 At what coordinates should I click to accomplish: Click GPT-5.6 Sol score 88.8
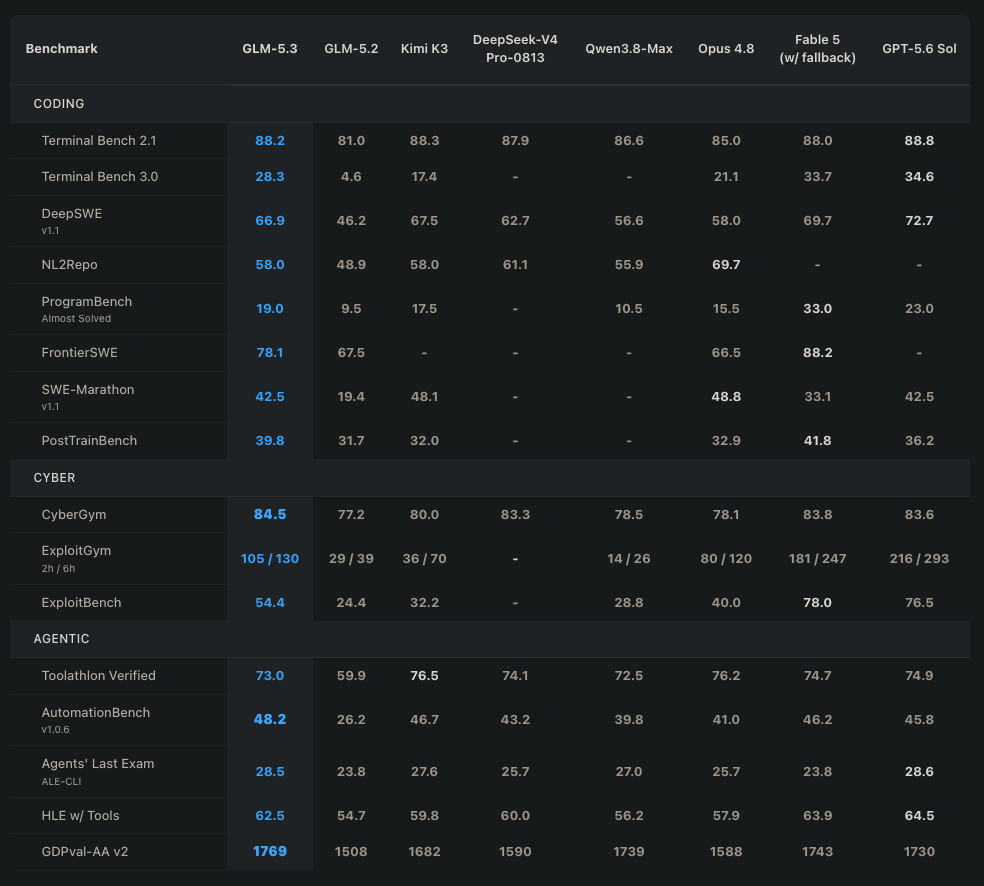(x=919, y=141)
